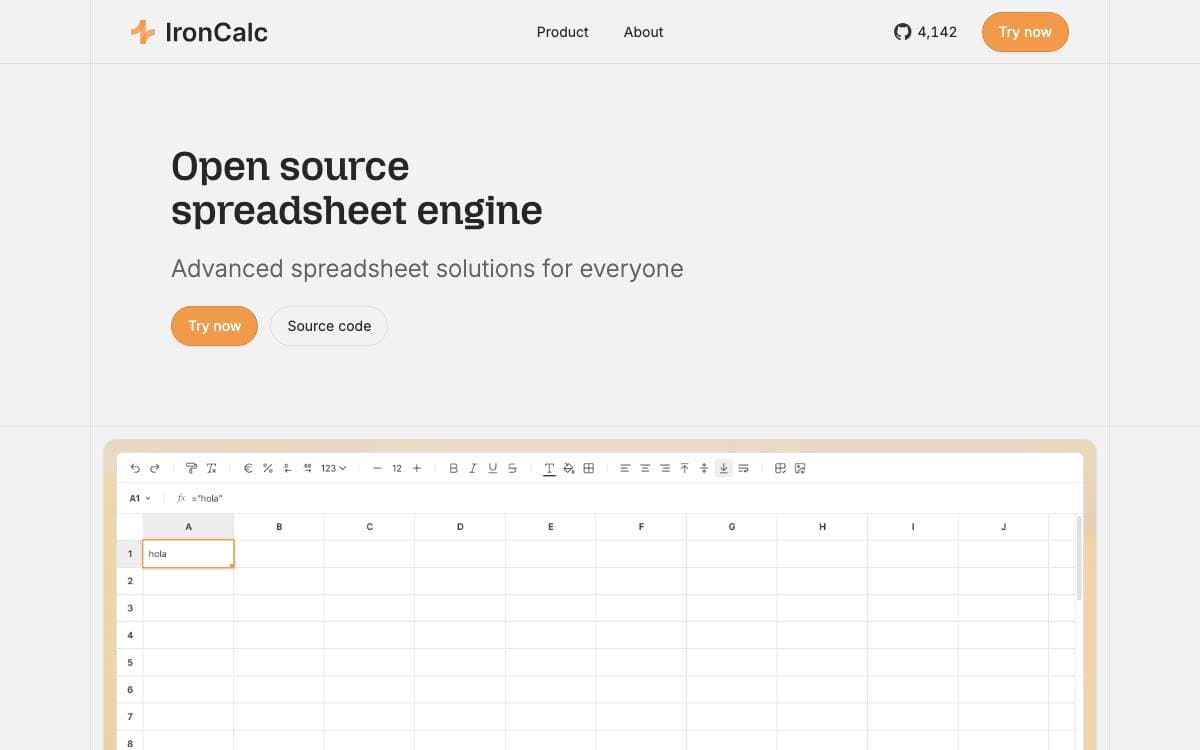The height and width of the screenshot is (750, 1200).
Task: Select column I header
Action: (x=913, y=527)
